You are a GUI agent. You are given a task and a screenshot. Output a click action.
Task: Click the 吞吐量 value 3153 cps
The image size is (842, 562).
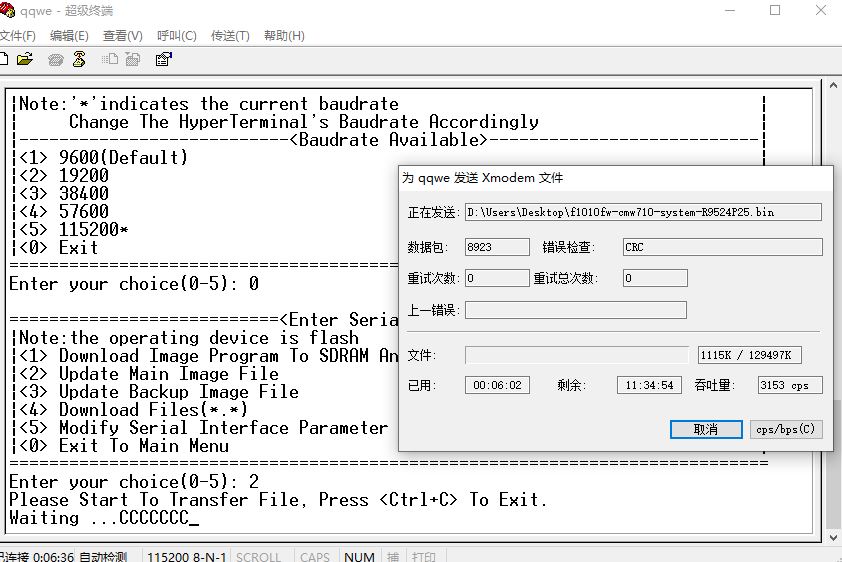coord(790,385)
